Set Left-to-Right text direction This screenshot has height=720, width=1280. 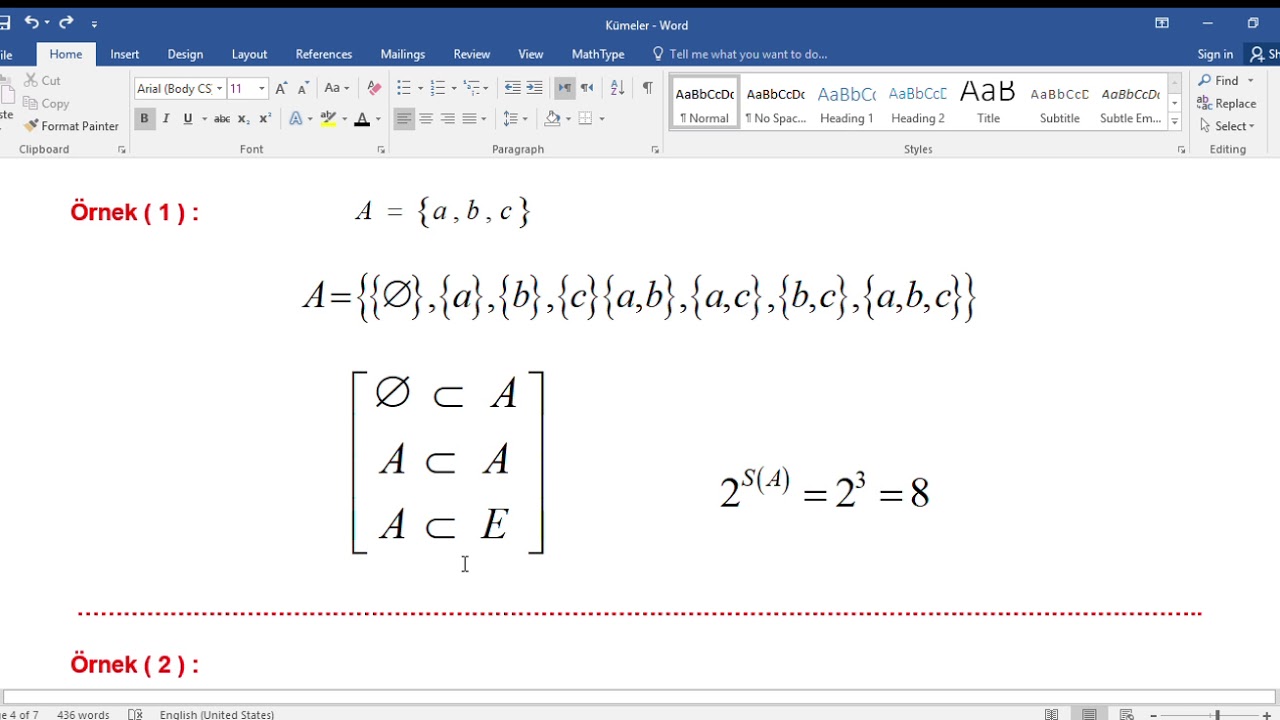[565, 88]
